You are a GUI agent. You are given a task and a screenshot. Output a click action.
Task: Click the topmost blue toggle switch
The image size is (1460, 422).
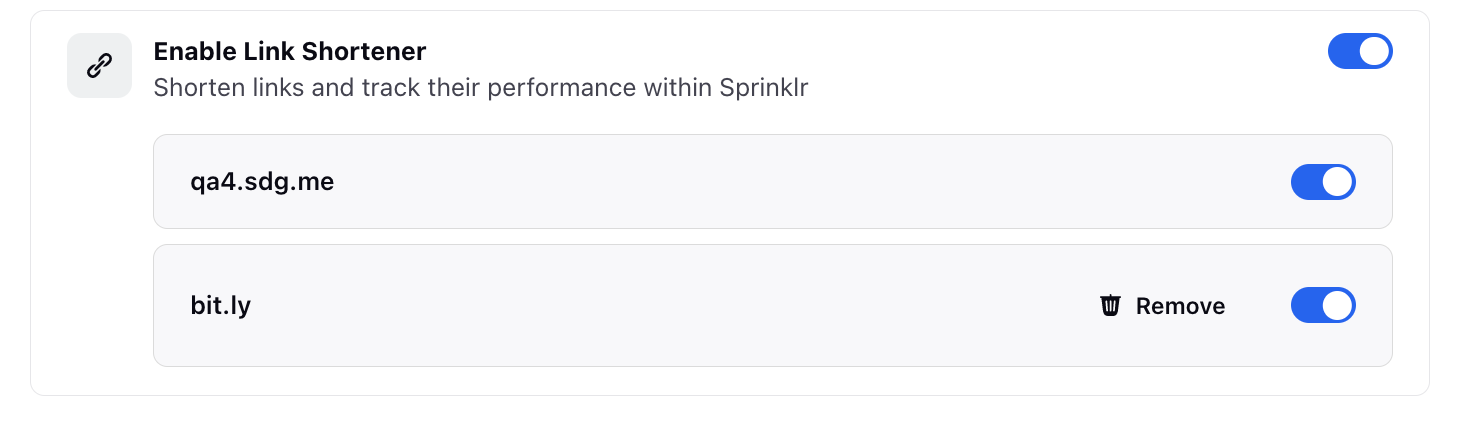1360,51
